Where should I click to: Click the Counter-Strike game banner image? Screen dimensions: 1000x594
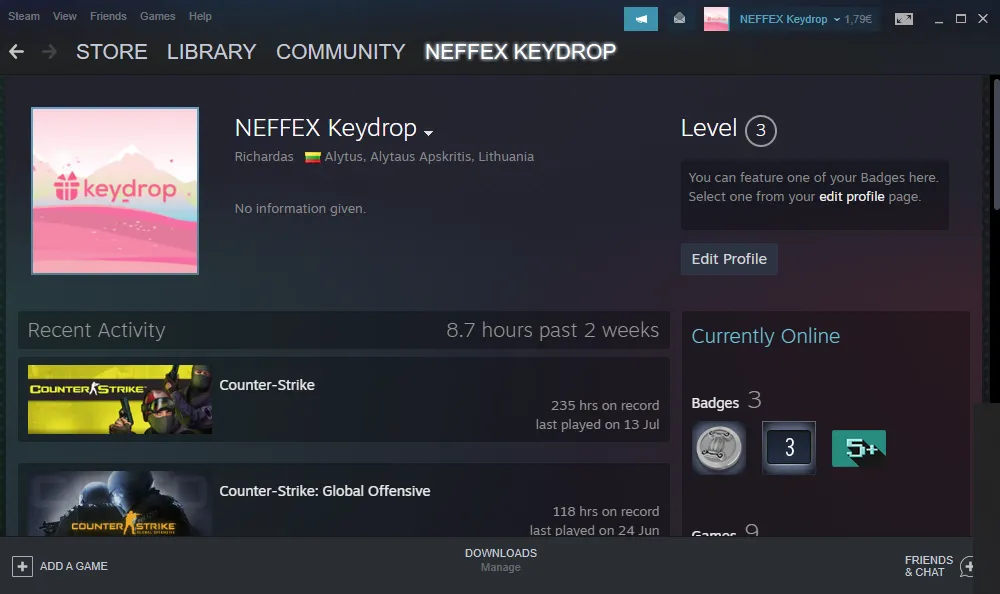[x=120, y=399]
